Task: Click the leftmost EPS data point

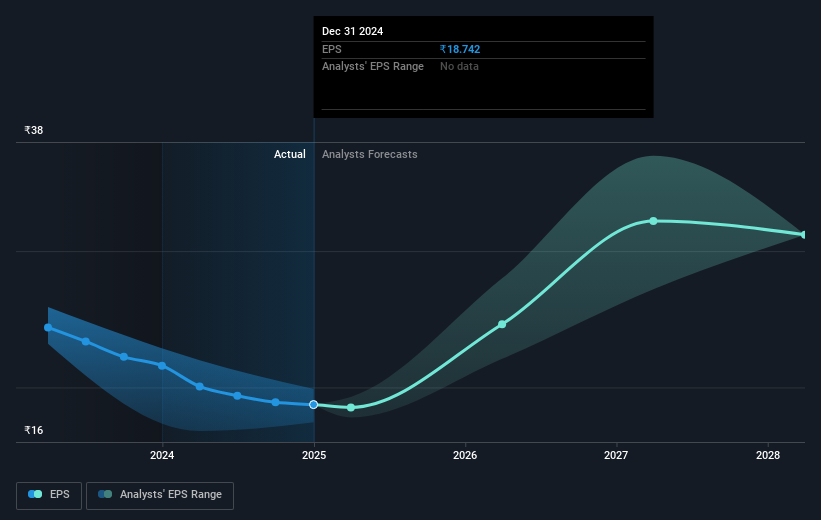Action: [48, 327]
